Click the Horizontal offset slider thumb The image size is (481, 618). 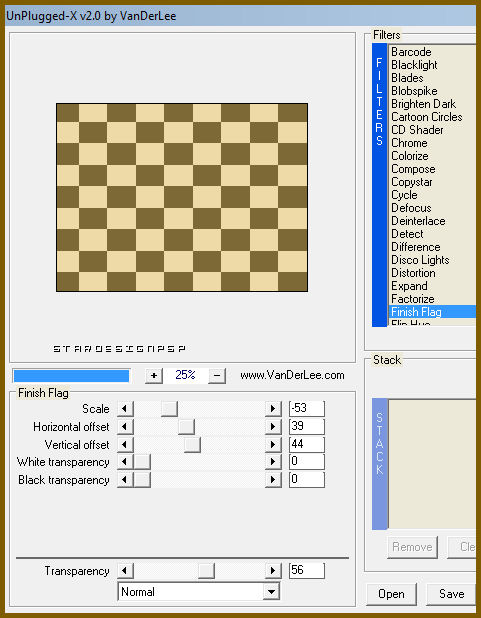[x=186, y=426]
